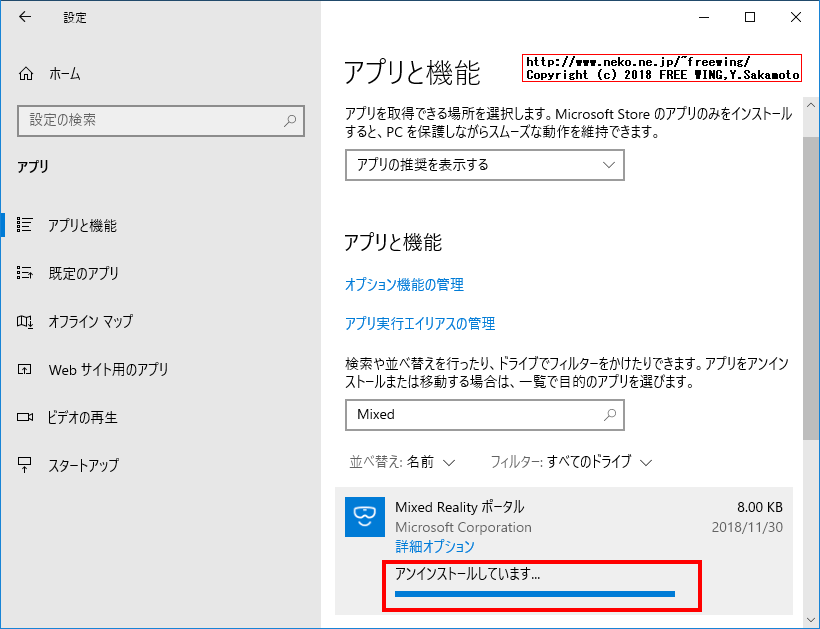820x629 pixels.
Task: Click the Mixed search input field
Action: click(x=484, y=415)
